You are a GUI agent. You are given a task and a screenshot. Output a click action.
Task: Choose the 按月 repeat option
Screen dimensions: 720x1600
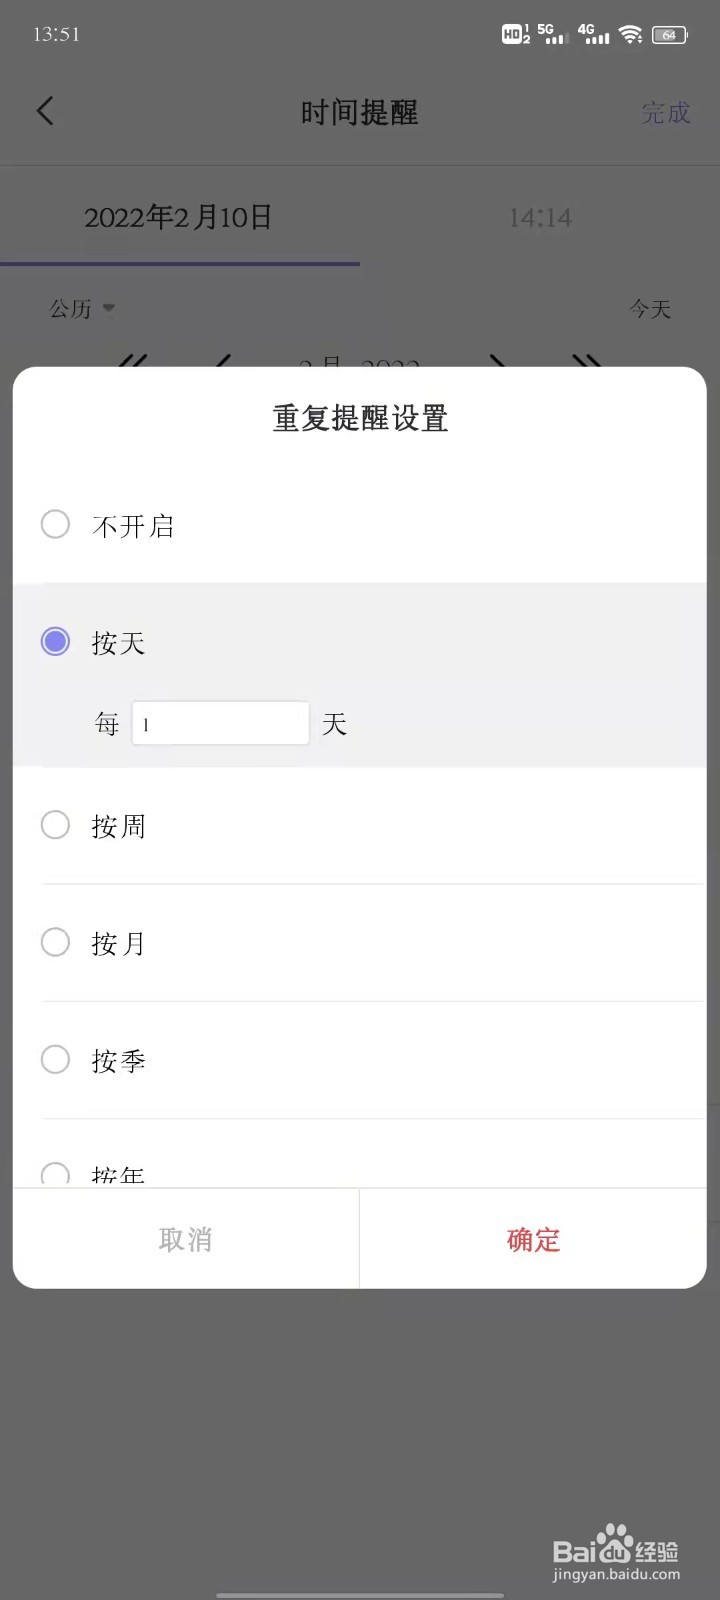(x=360, y=943)
